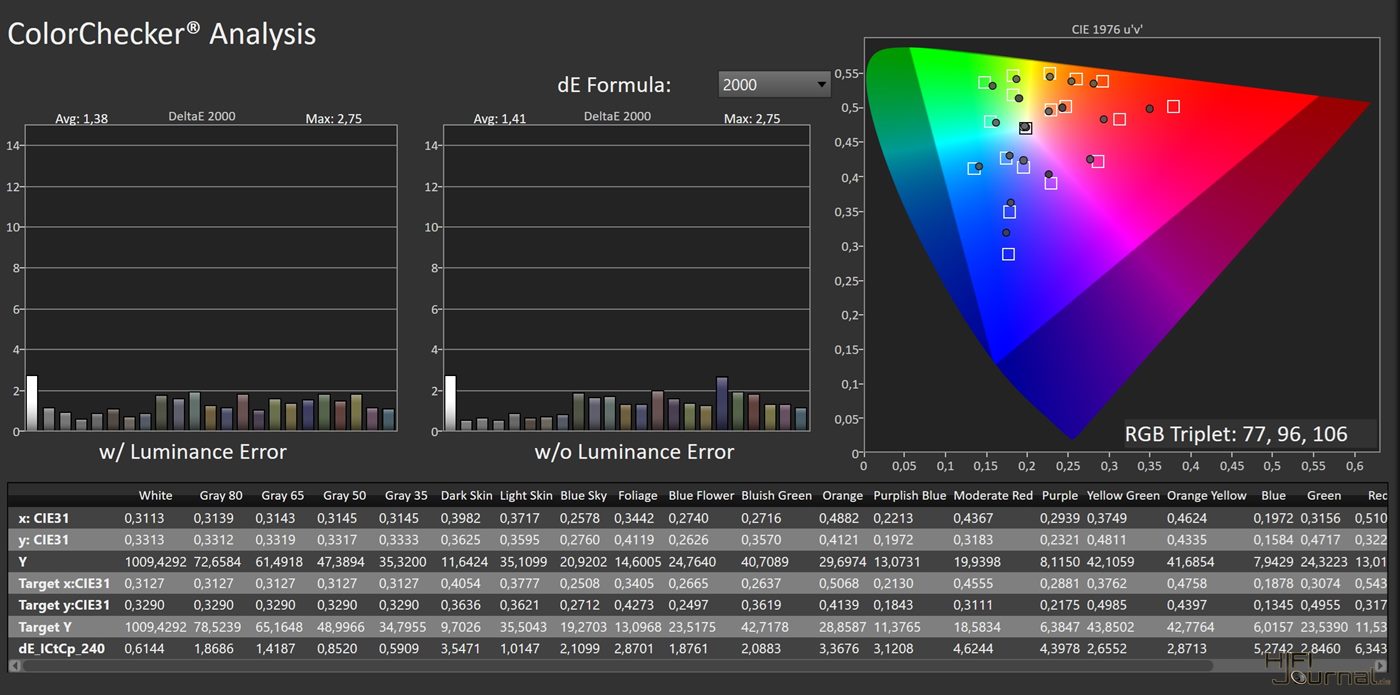
Task: Click the dropdown arrow beside 2000
Action: [x=822, y=85]
